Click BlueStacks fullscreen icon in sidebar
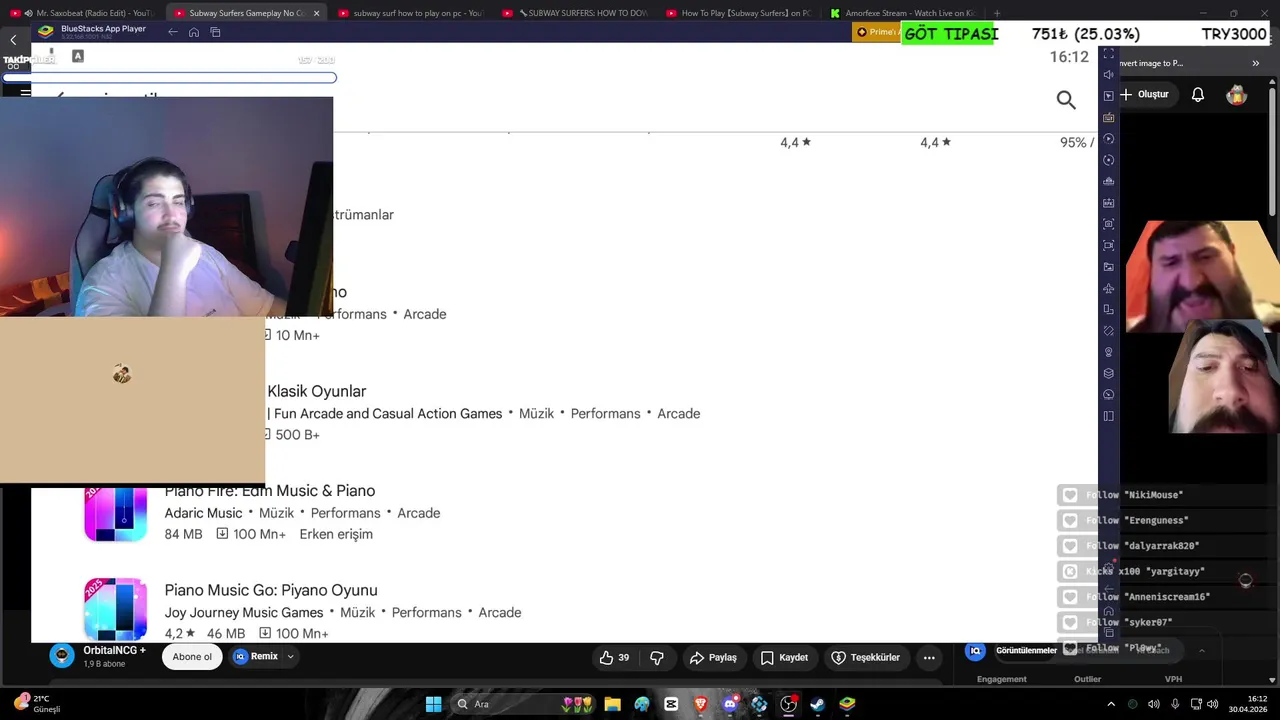 pyautogui.click(x=1108, y=53)
